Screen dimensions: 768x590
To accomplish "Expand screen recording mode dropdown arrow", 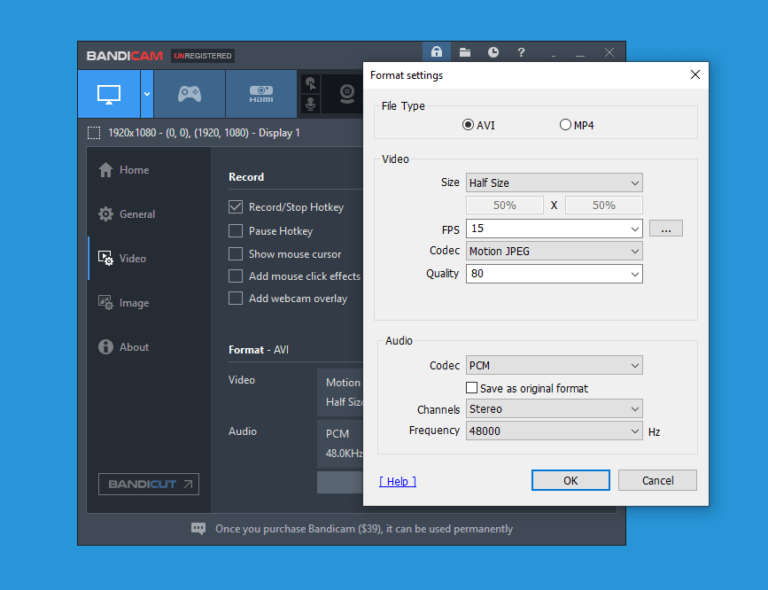I will tap(147, 94).
